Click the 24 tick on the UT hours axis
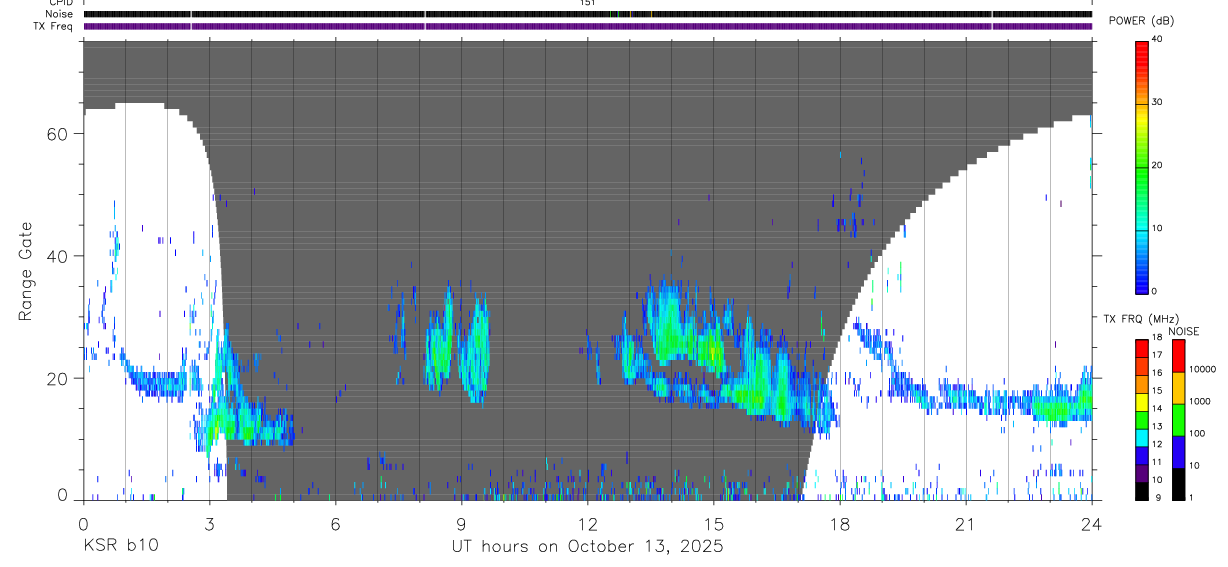Viewport: 1228px width, 567px height. [x=1091, y=524]
